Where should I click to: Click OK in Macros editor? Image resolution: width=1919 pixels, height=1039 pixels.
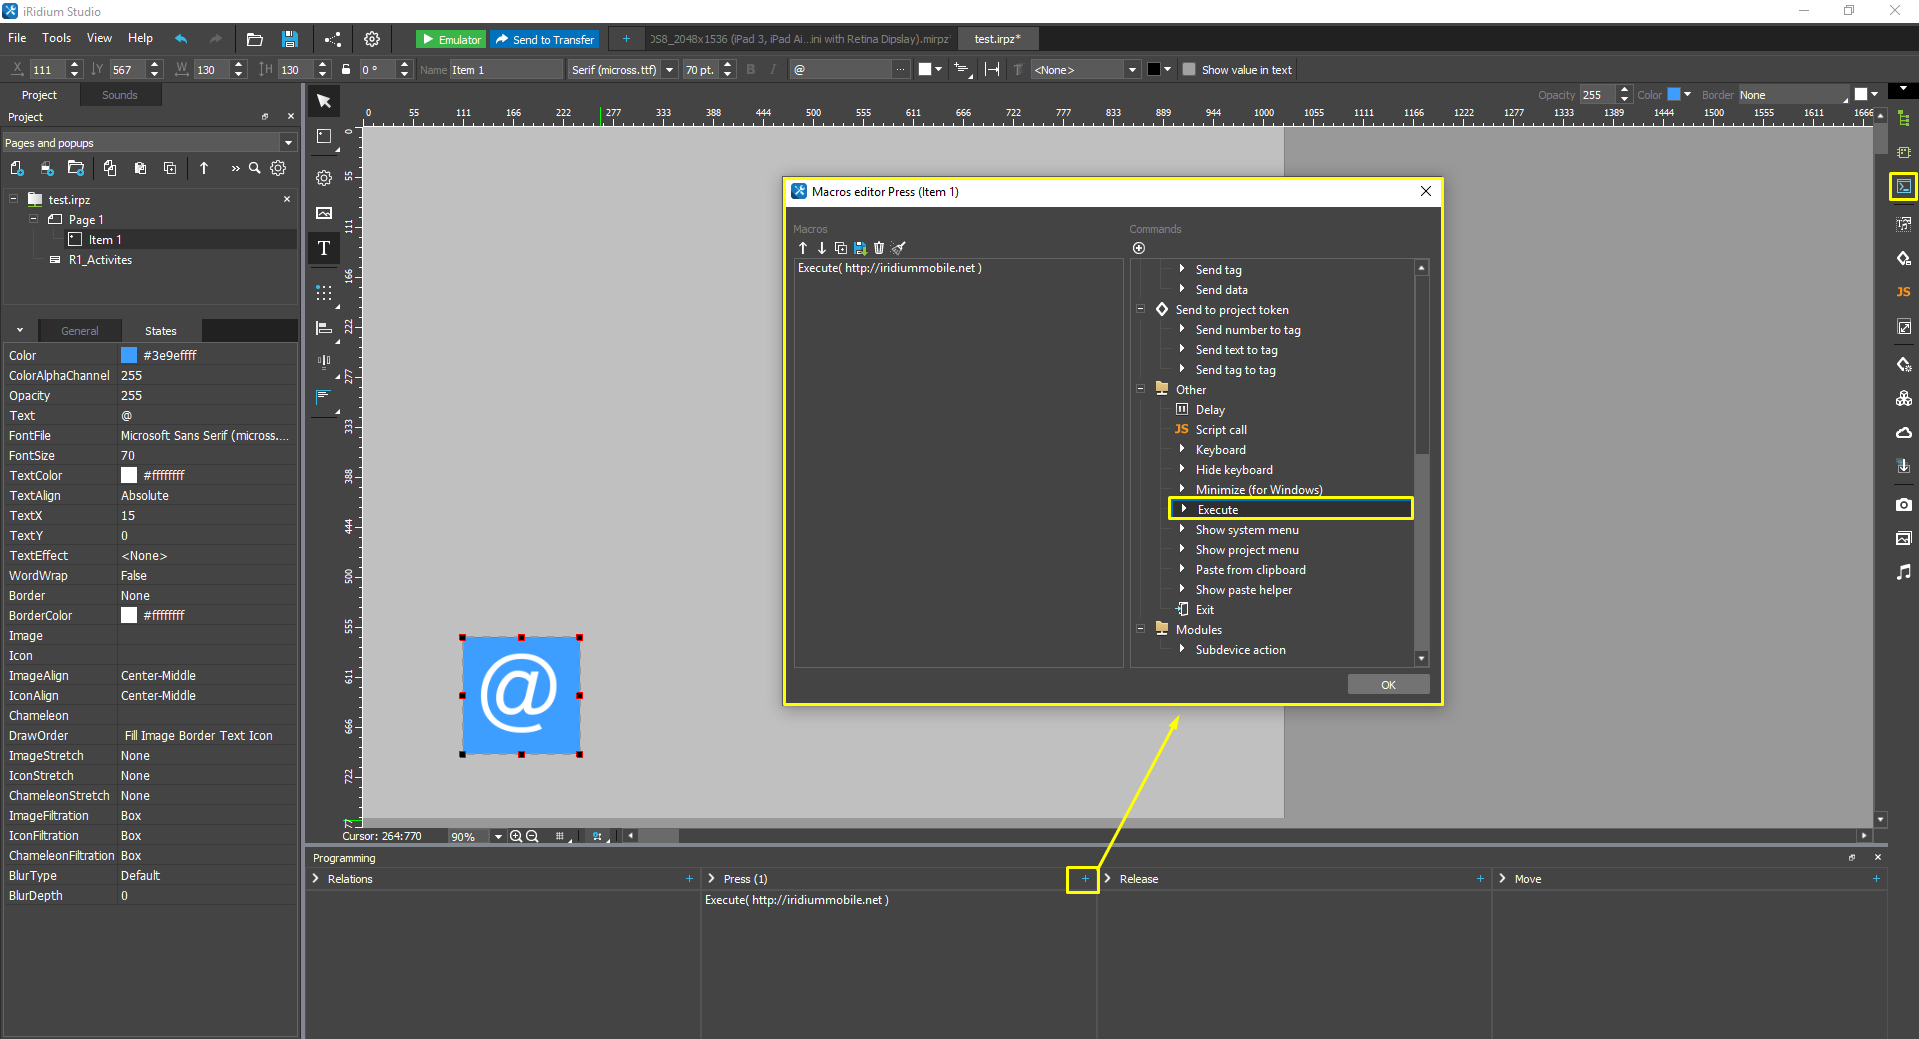click(1387, 685)
